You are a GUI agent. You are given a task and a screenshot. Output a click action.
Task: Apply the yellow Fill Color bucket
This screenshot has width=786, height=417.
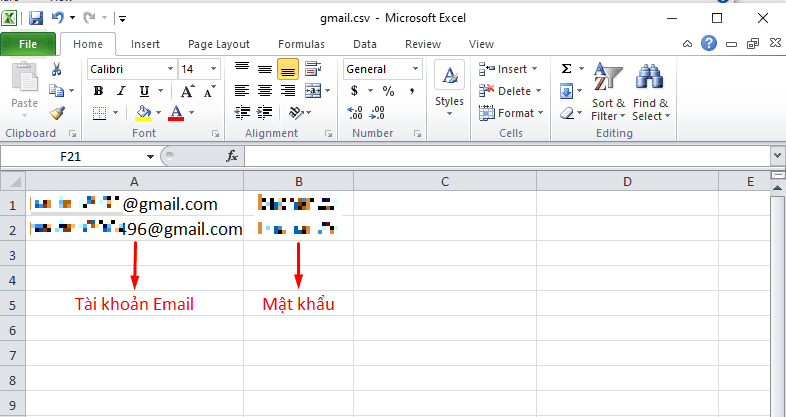(x=143, y=113)
